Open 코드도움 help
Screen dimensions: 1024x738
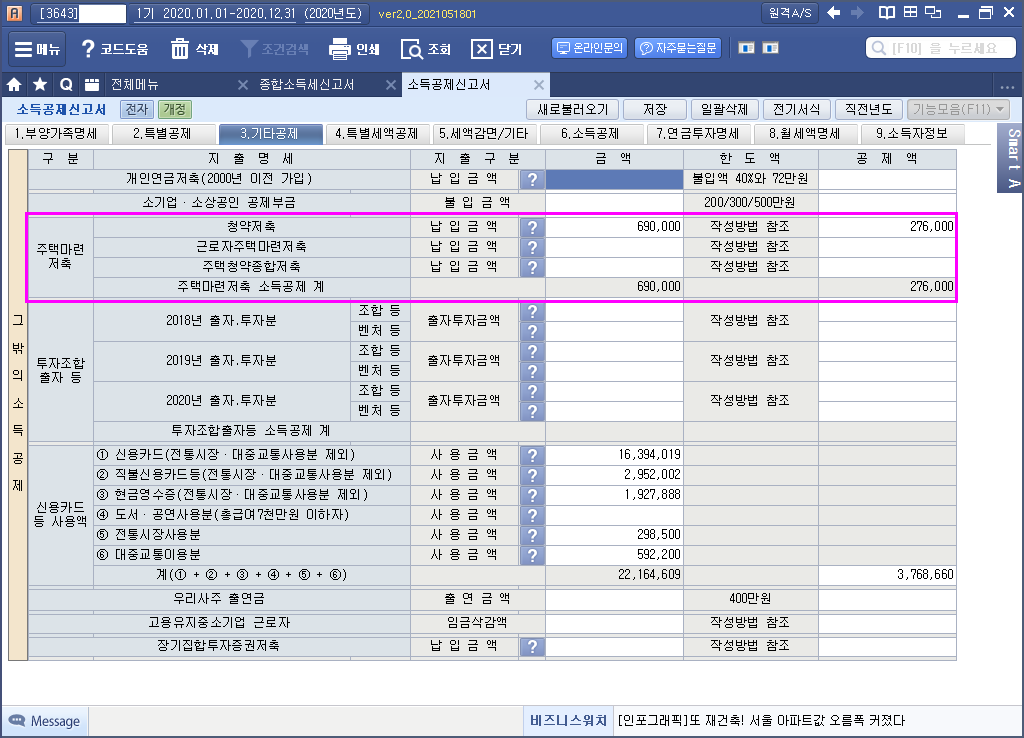[x=114, y=49]
